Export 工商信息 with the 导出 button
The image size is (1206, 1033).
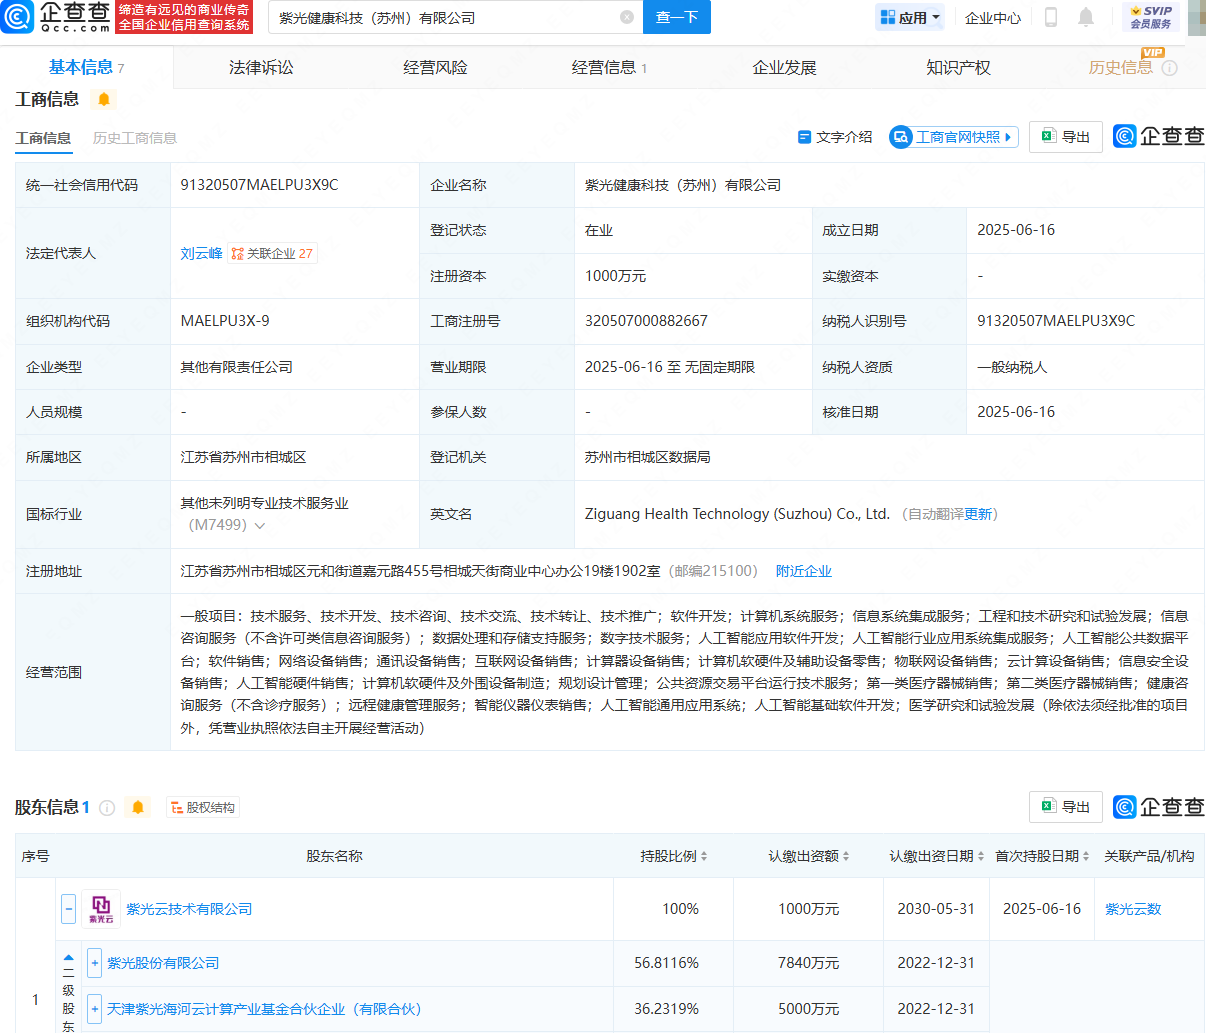point(1066,137)
